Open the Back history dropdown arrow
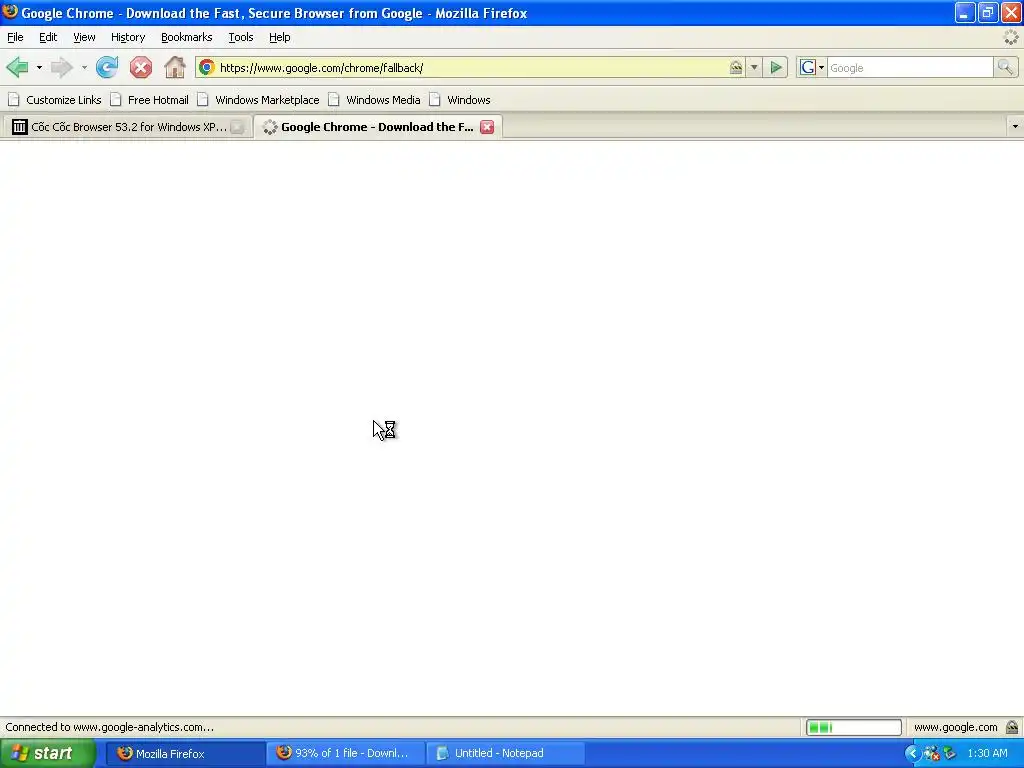 pyautogui.click(x=39, y=67)
